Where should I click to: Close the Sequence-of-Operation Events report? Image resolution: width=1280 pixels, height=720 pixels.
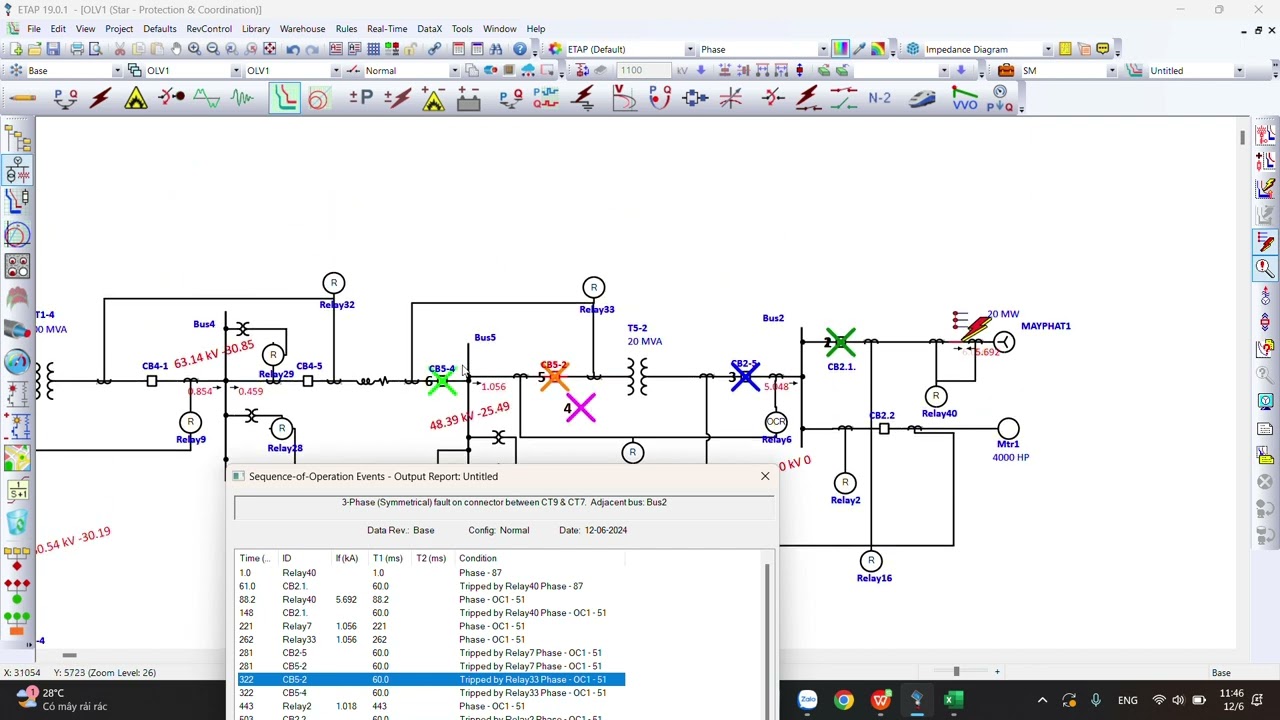pyautogui.click(x=765, y=476)
